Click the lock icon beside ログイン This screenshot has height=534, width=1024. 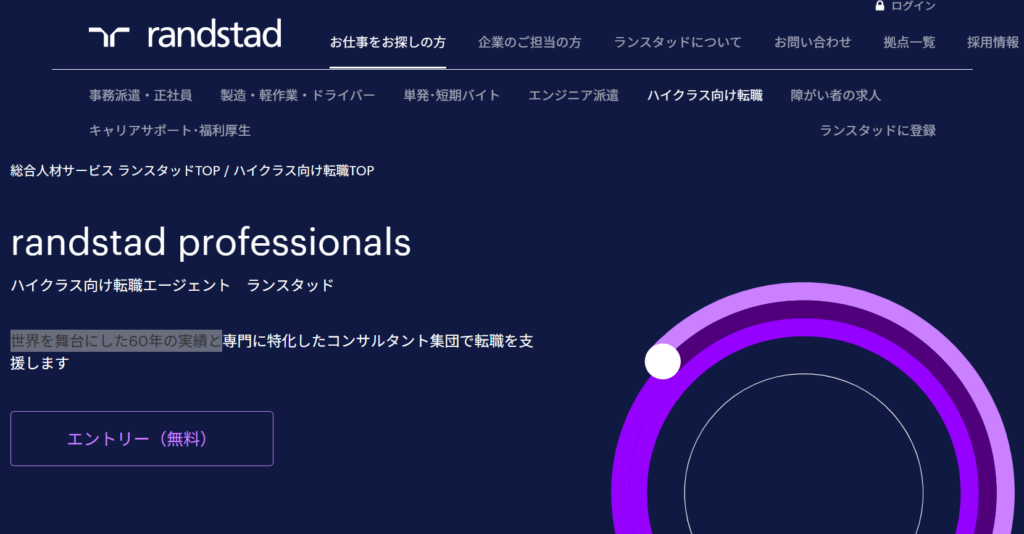[880, 6]
